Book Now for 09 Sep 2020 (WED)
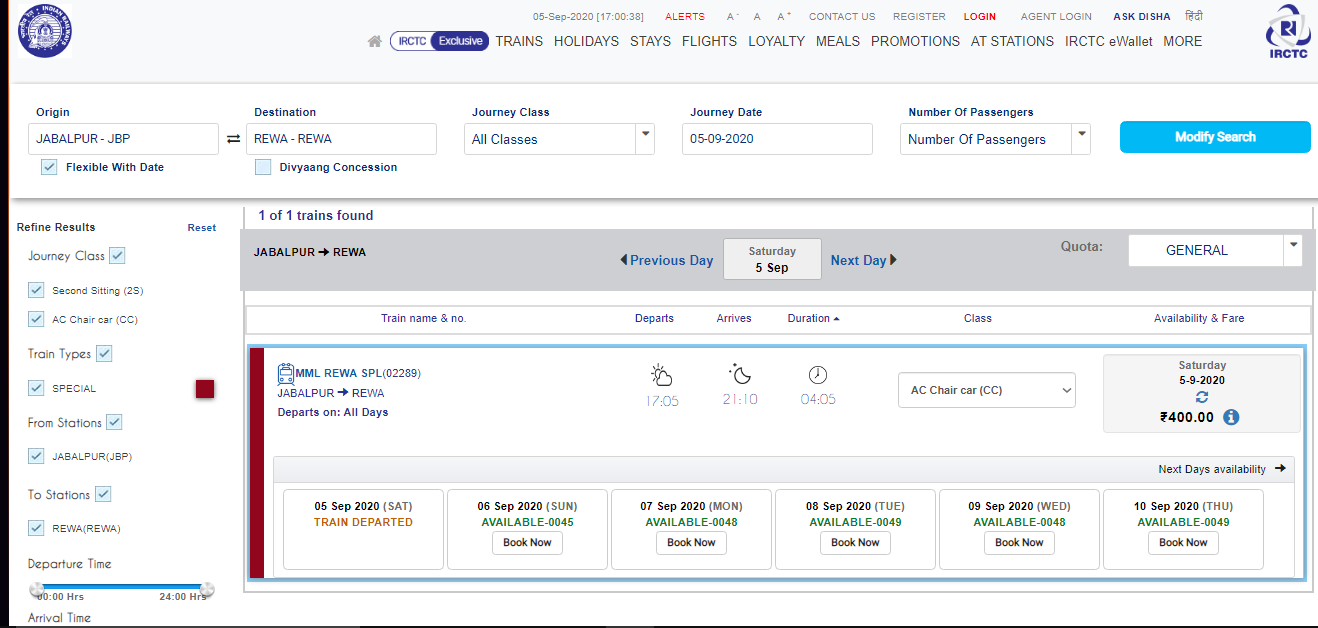 pyautogui.click(x=1019, y=543)
